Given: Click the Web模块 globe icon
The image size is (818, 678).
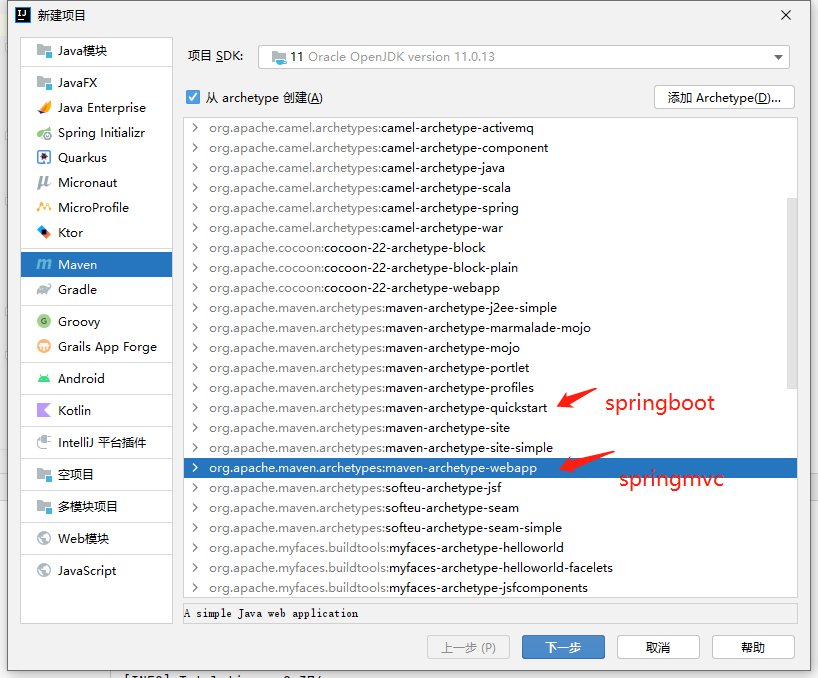Looking at the screenshot, I should point(44,538).
